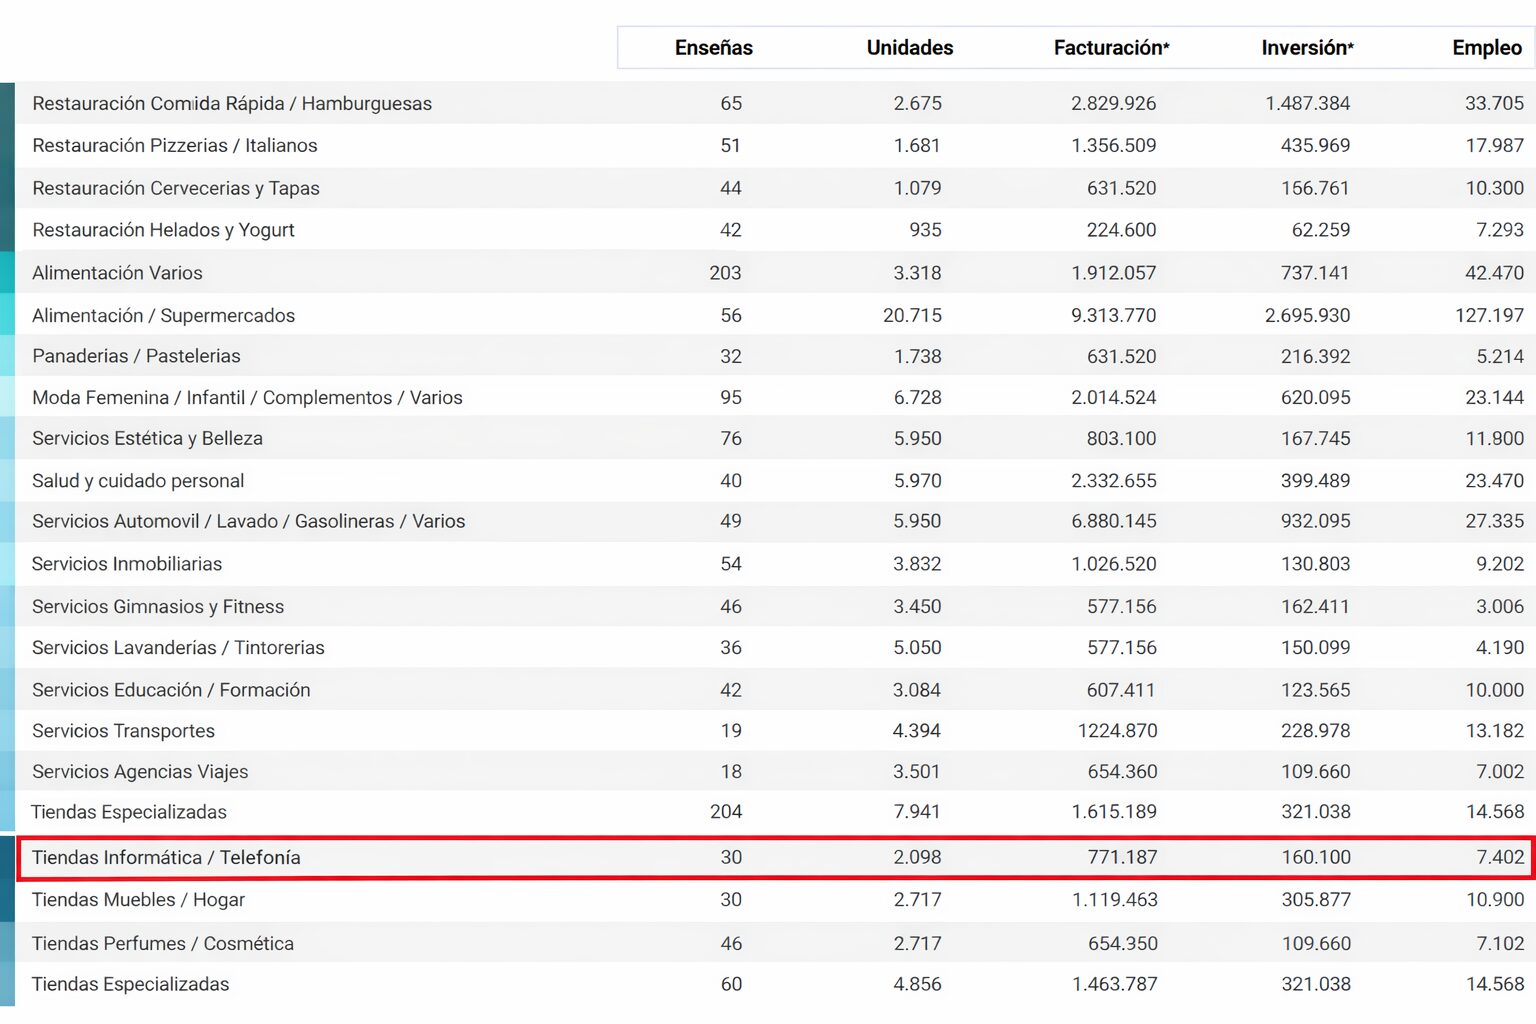
Task: Click the Unidades column header
Action: tap(909, 48)
